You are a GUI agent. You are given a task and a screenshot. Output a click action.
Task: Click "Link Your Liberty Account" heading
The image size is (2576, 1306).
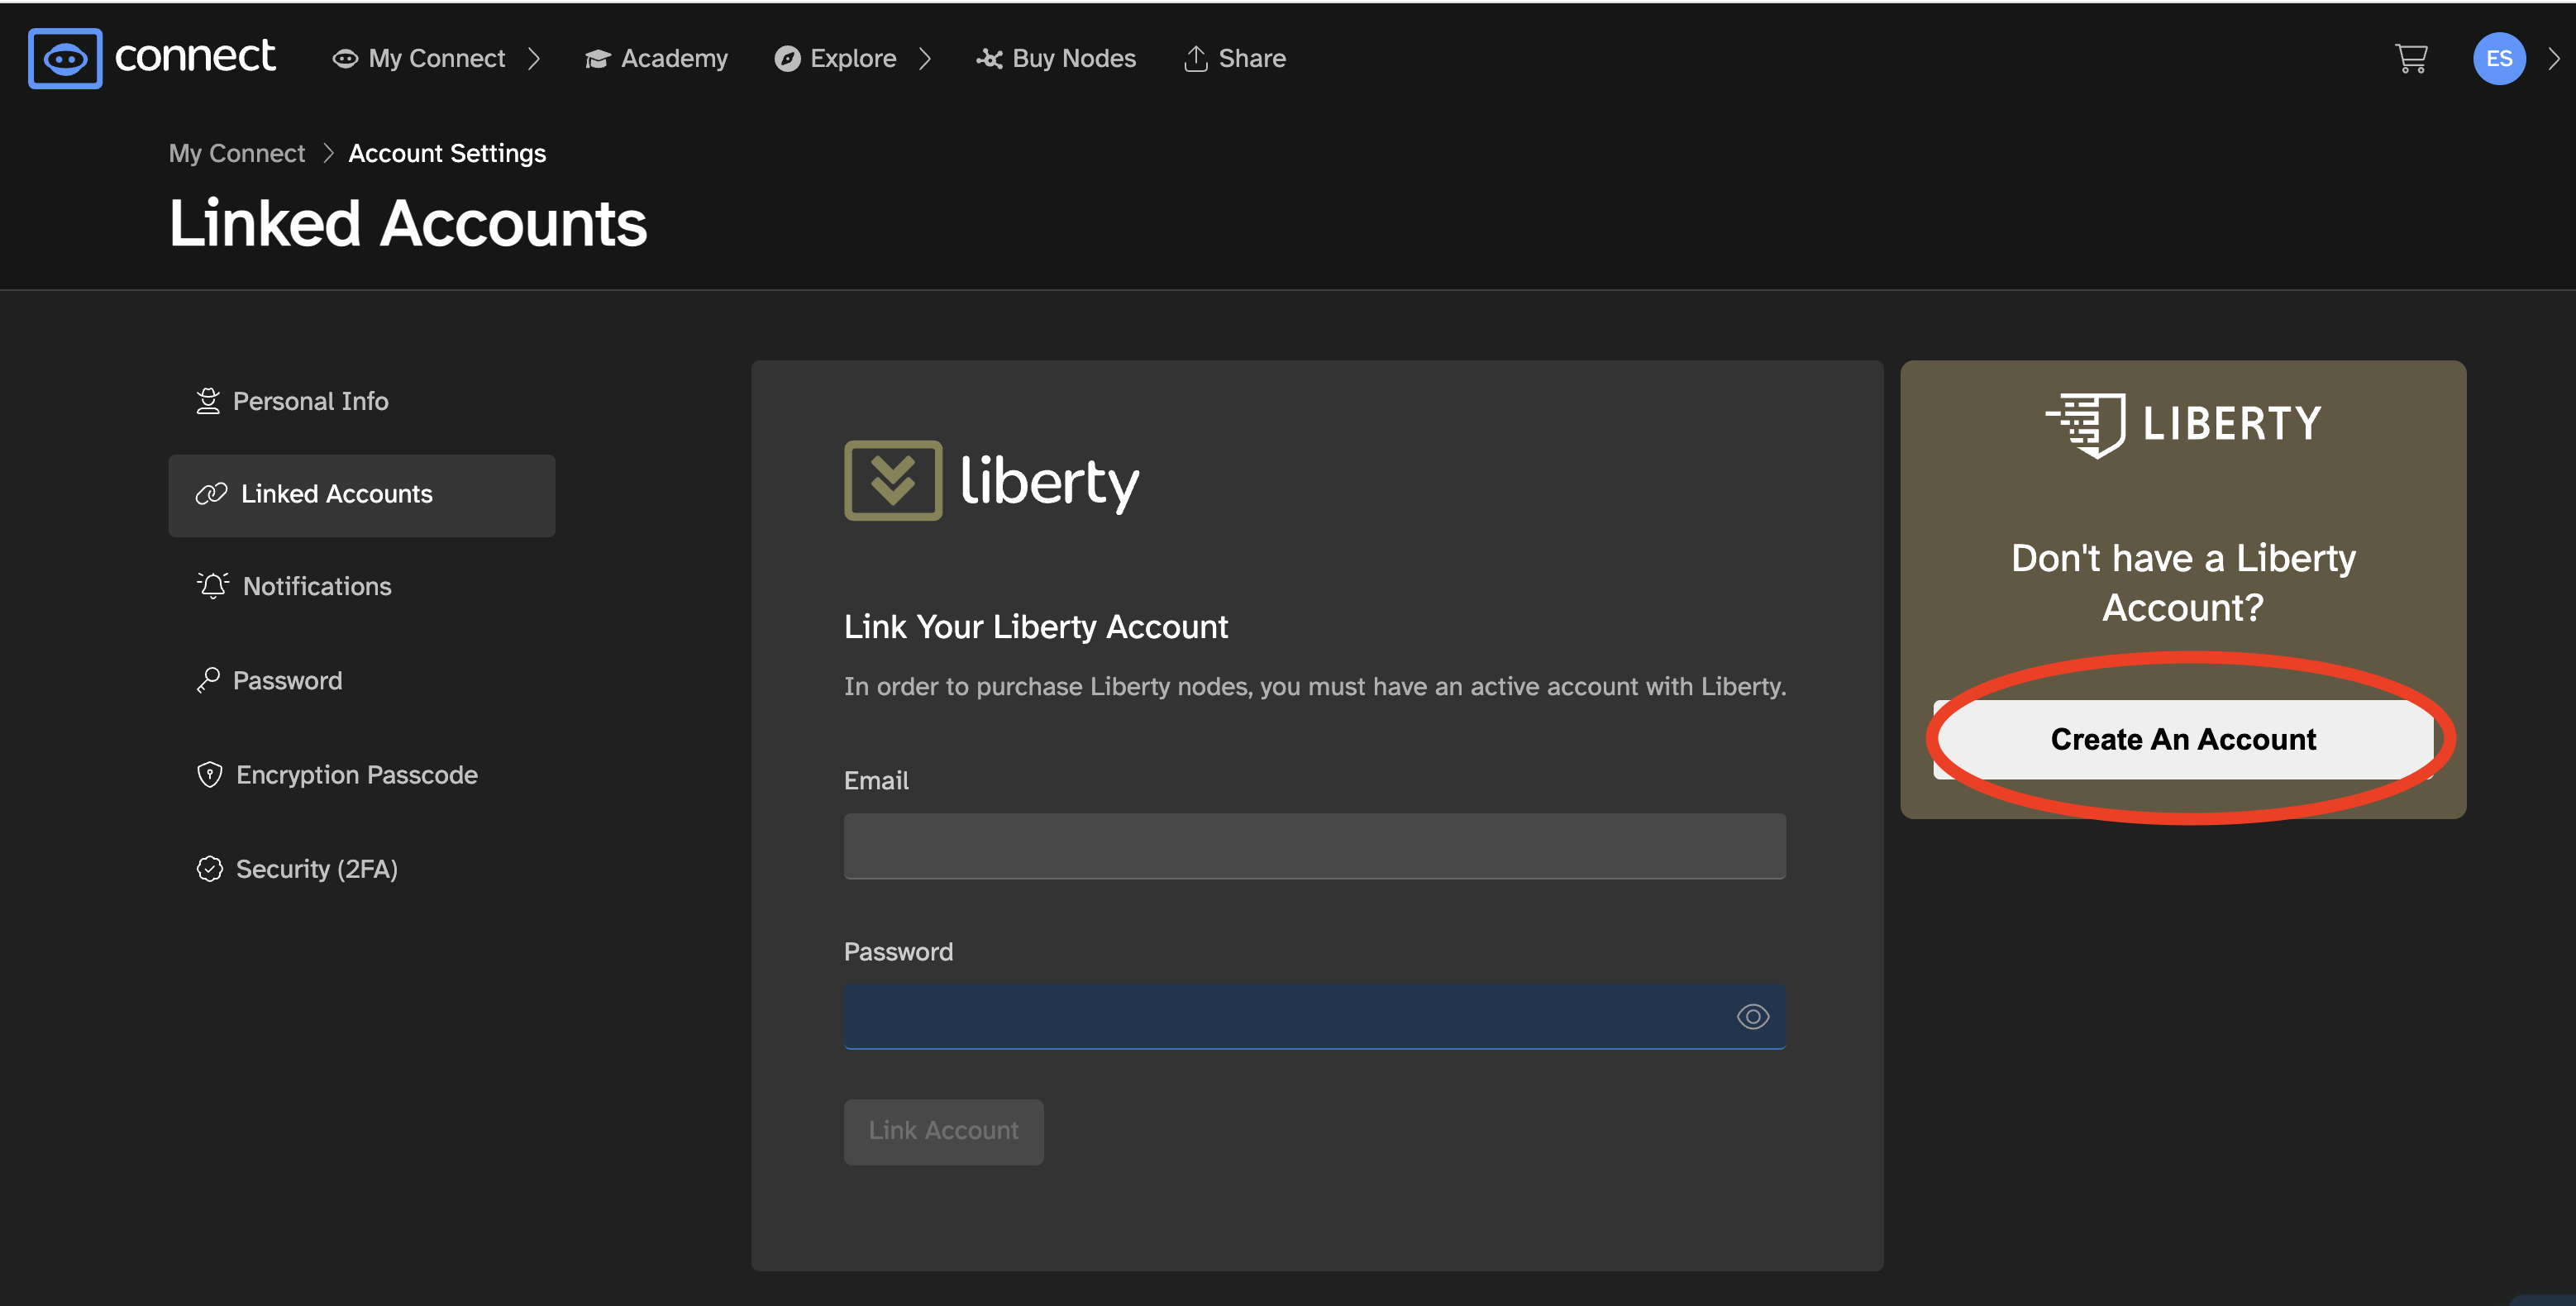point(1035,627)
